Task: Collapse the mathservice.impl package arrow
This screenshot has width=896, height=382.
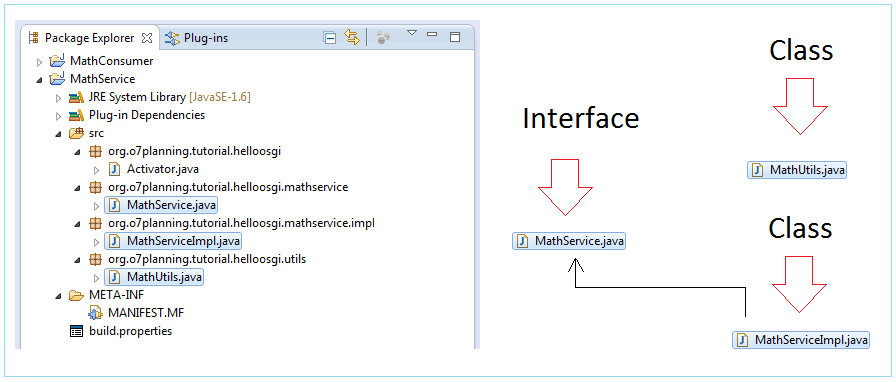Action: click(x=77, y=224)
